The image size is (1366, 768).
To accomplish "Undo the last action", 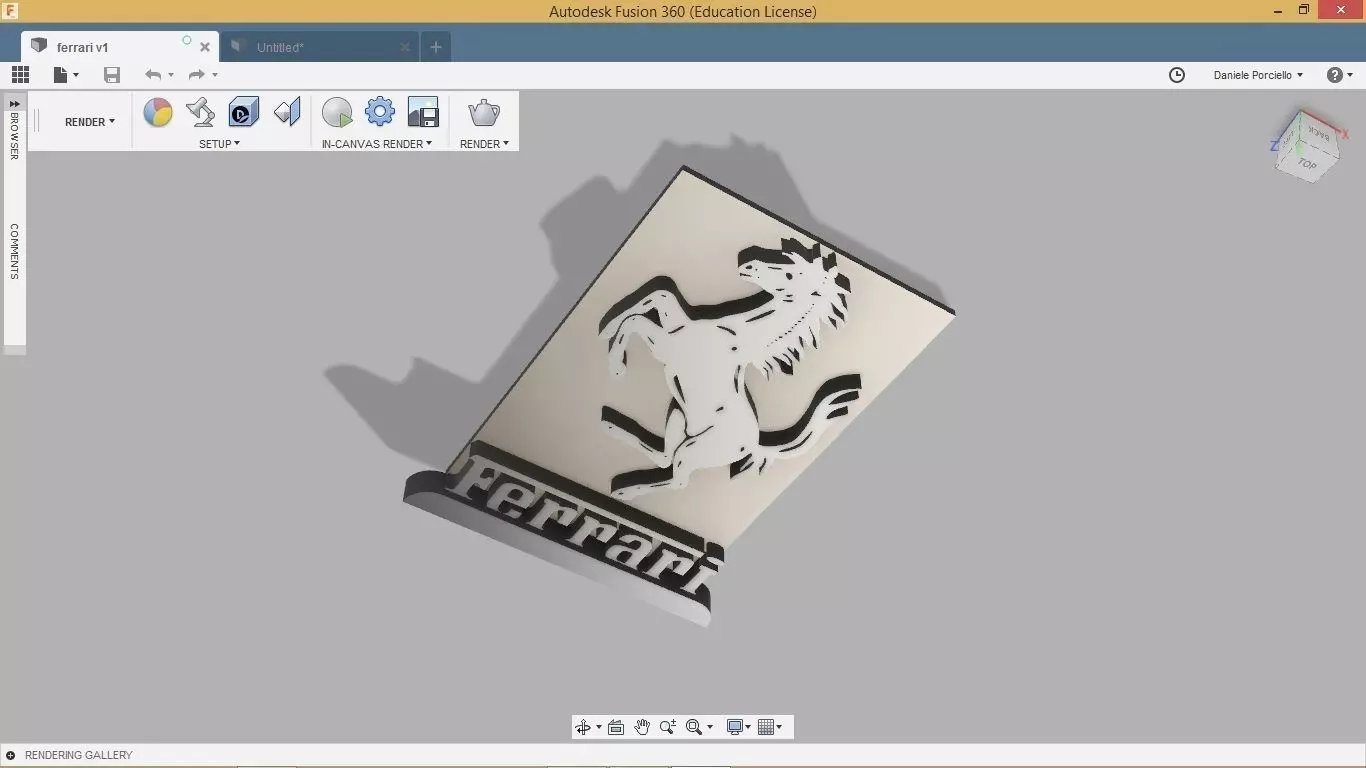I will (x=152, y=75).
